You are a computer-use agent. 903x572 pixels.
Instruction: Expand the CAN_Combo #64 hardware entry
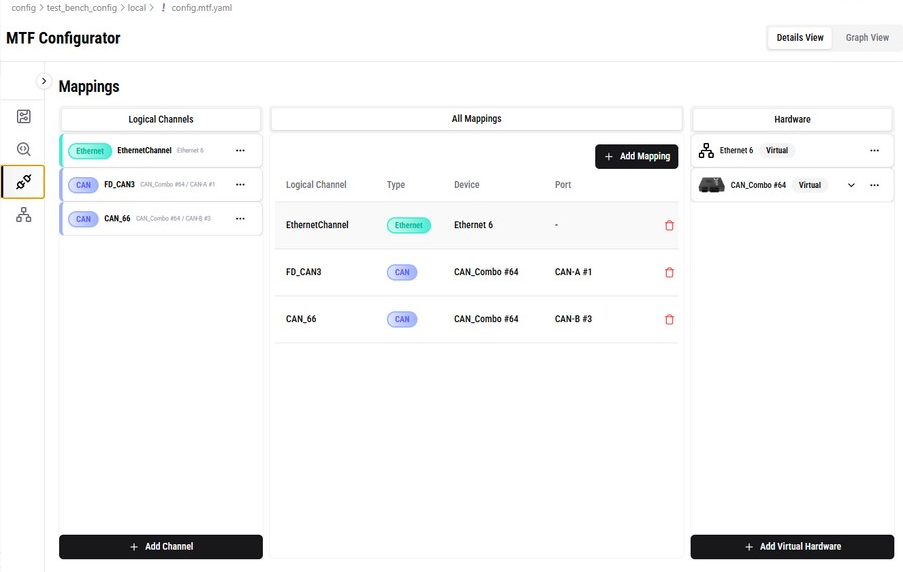[x=851, y=185]
